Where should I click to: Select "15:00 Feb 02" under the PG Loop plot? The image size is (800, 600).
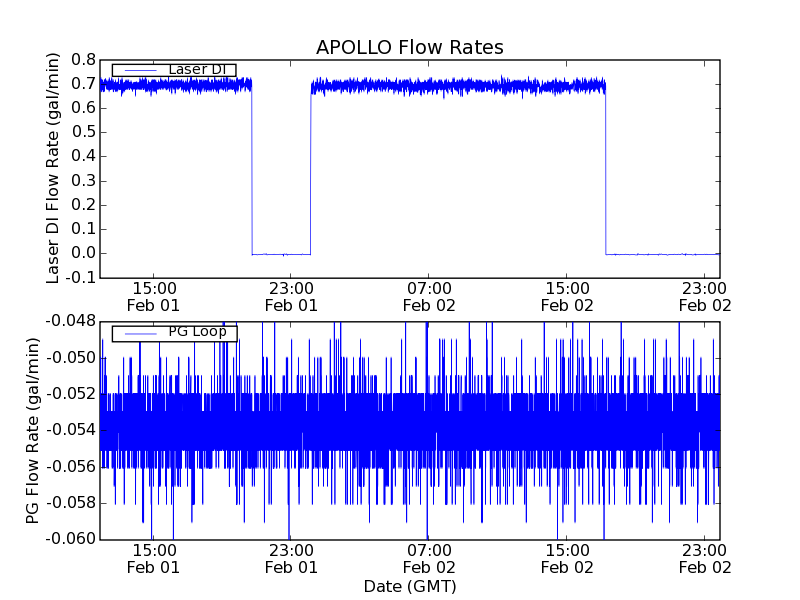[x=567, y=559]
